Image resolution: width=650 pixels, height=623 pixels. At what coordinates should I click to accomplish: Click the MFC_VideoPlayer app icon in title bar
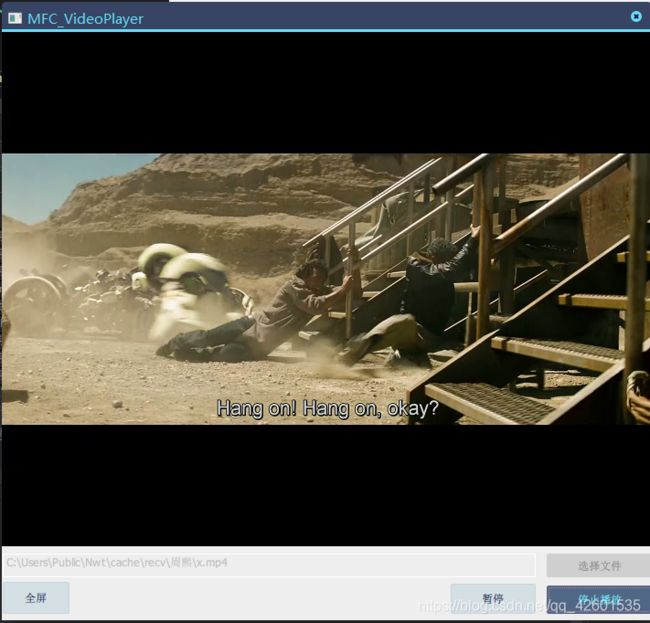click(15, 18)
